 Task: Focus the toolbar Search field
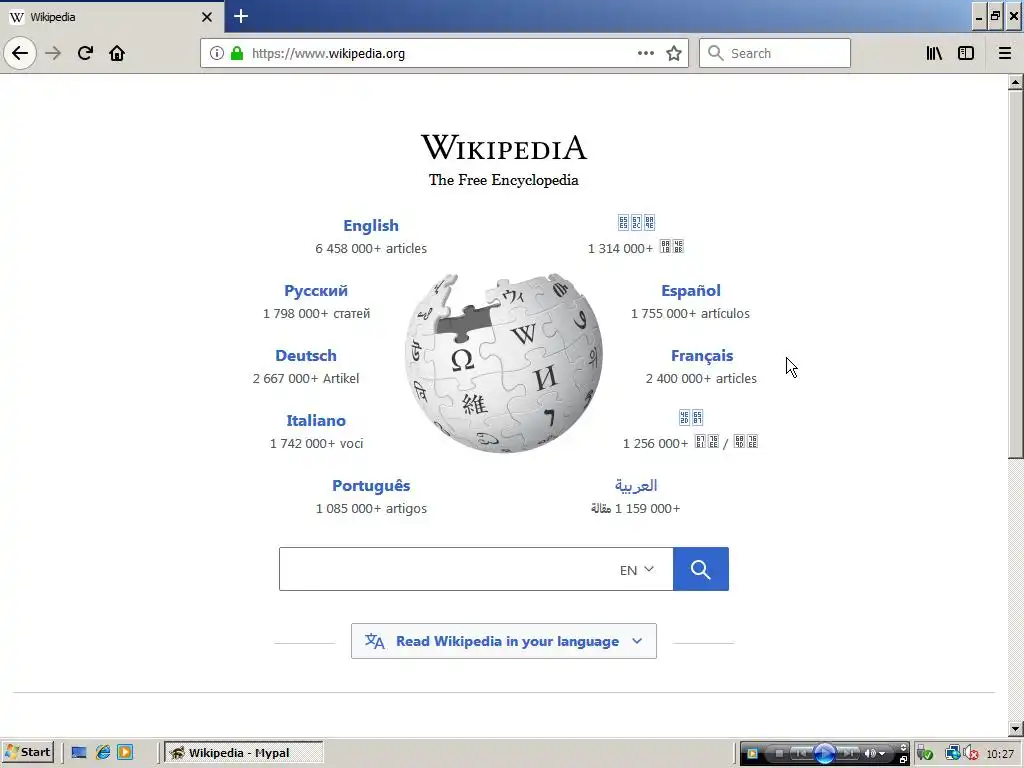[775, 53]
